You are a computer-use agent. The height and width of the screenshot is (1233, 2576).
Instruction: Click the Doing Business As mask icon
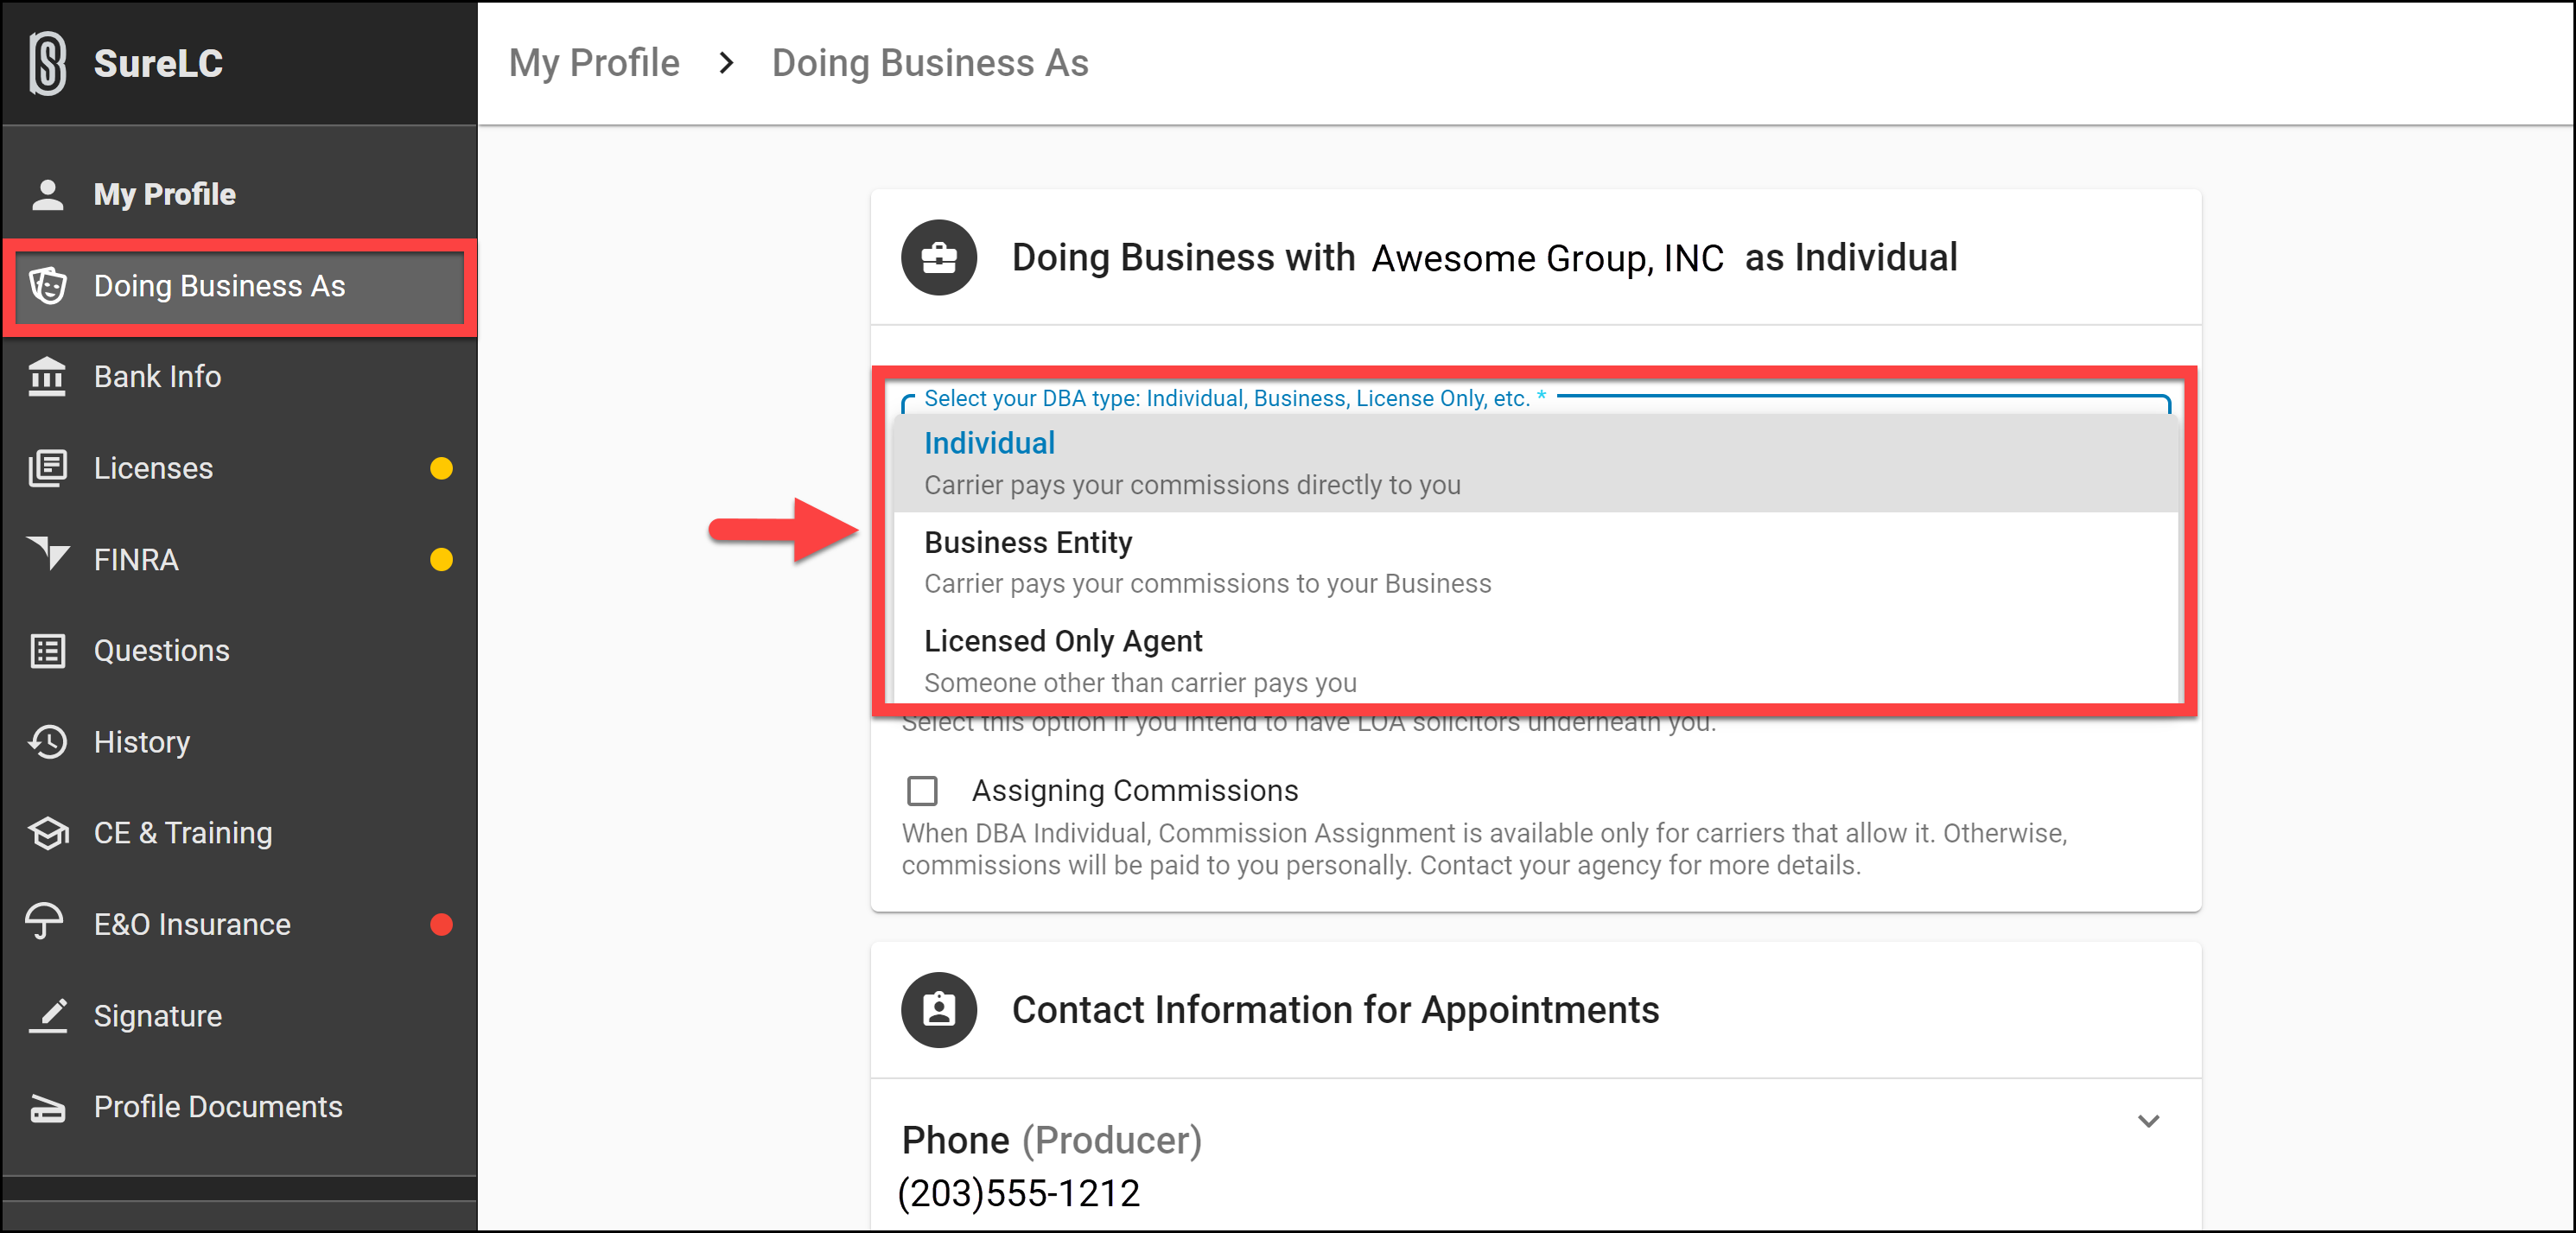[47, 286]
